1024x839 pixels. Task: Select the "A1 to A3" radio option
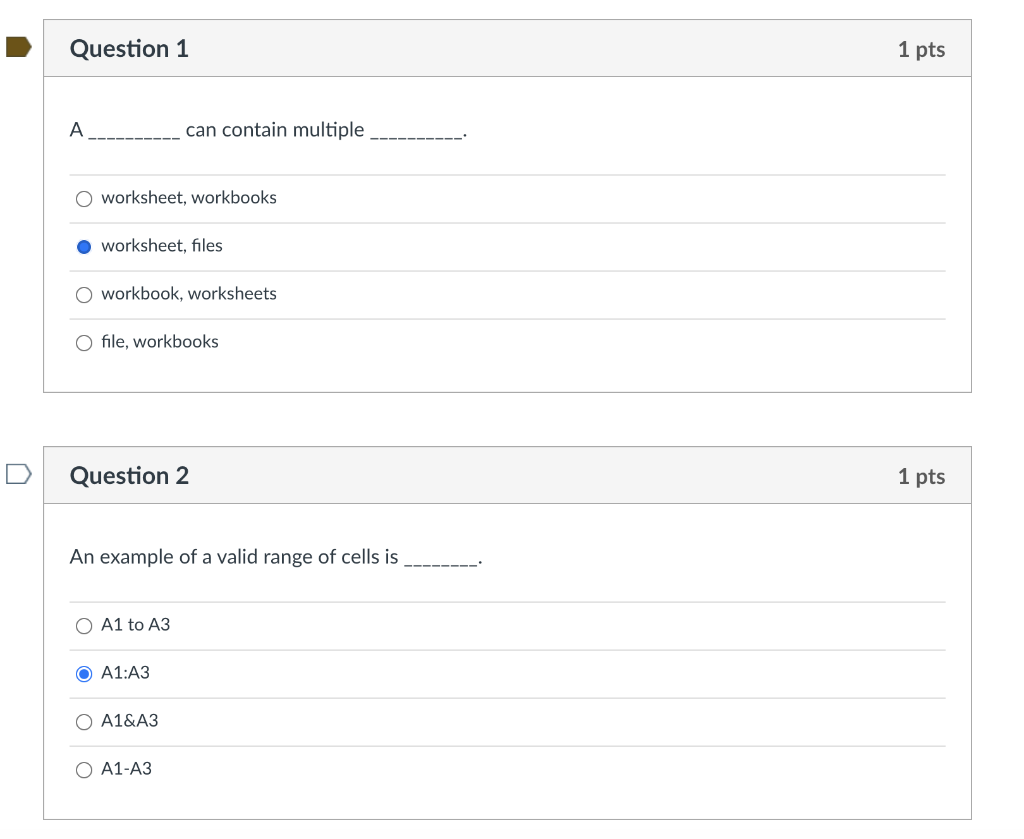pyautogui.click(x=84, y=625)
